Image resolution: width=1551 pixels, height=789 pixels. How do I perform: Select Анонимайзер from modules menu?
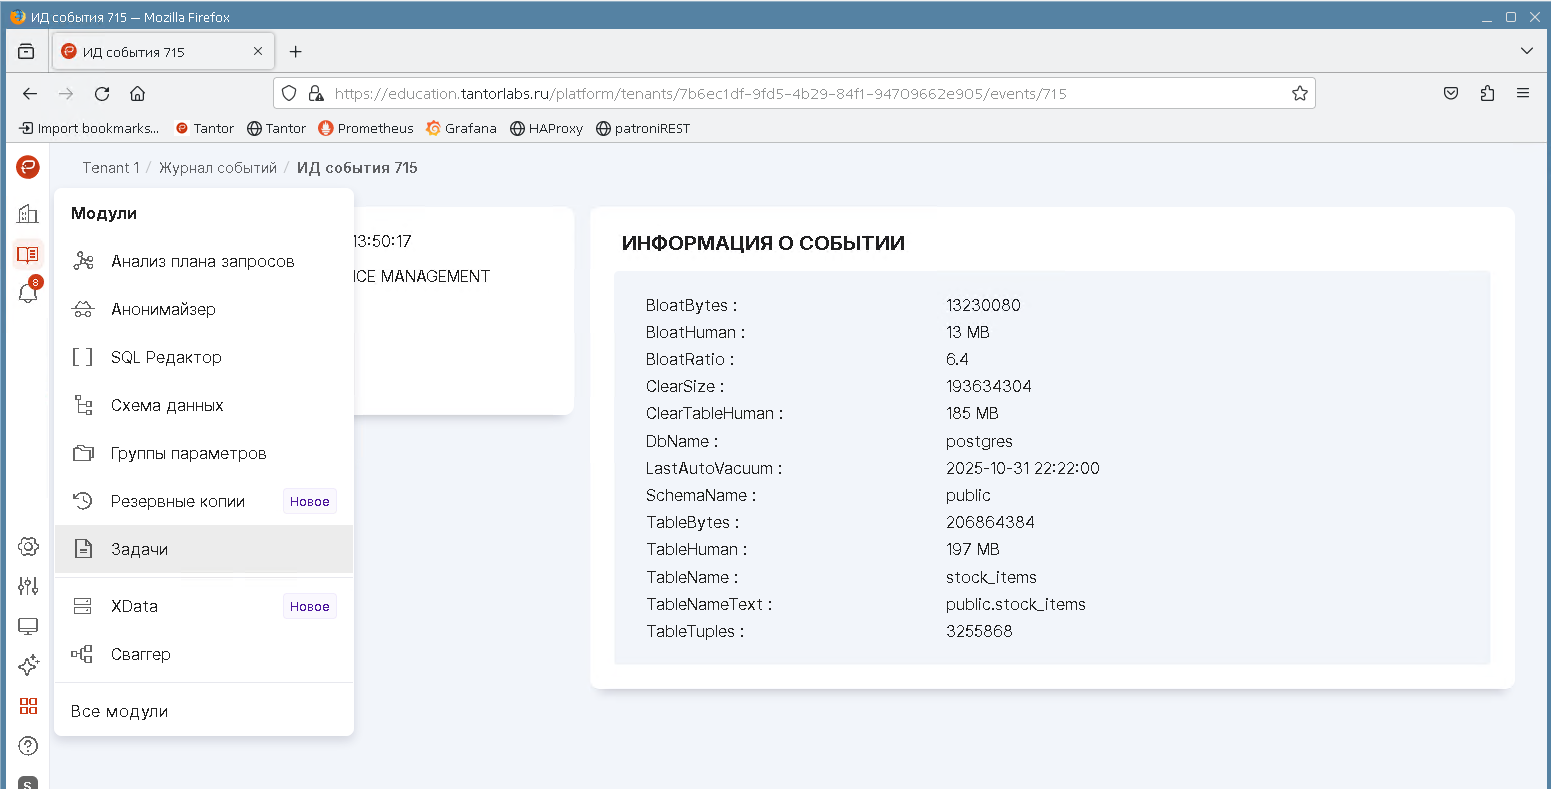[163, 309]
